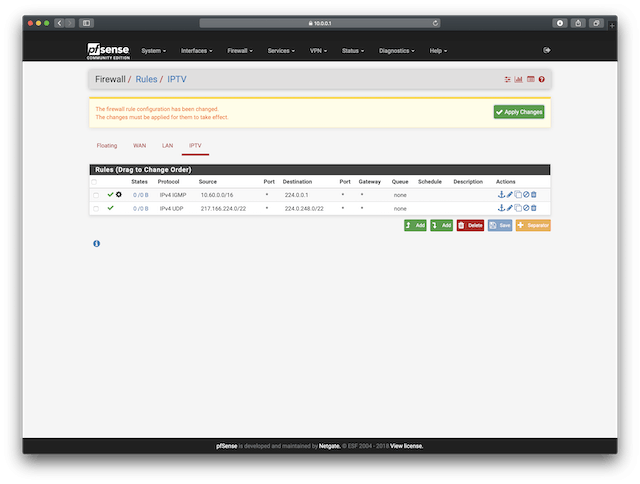Click the green pass checkmark on UDP rule
This screenshot has height=484, width=640.
coord(110,208)
